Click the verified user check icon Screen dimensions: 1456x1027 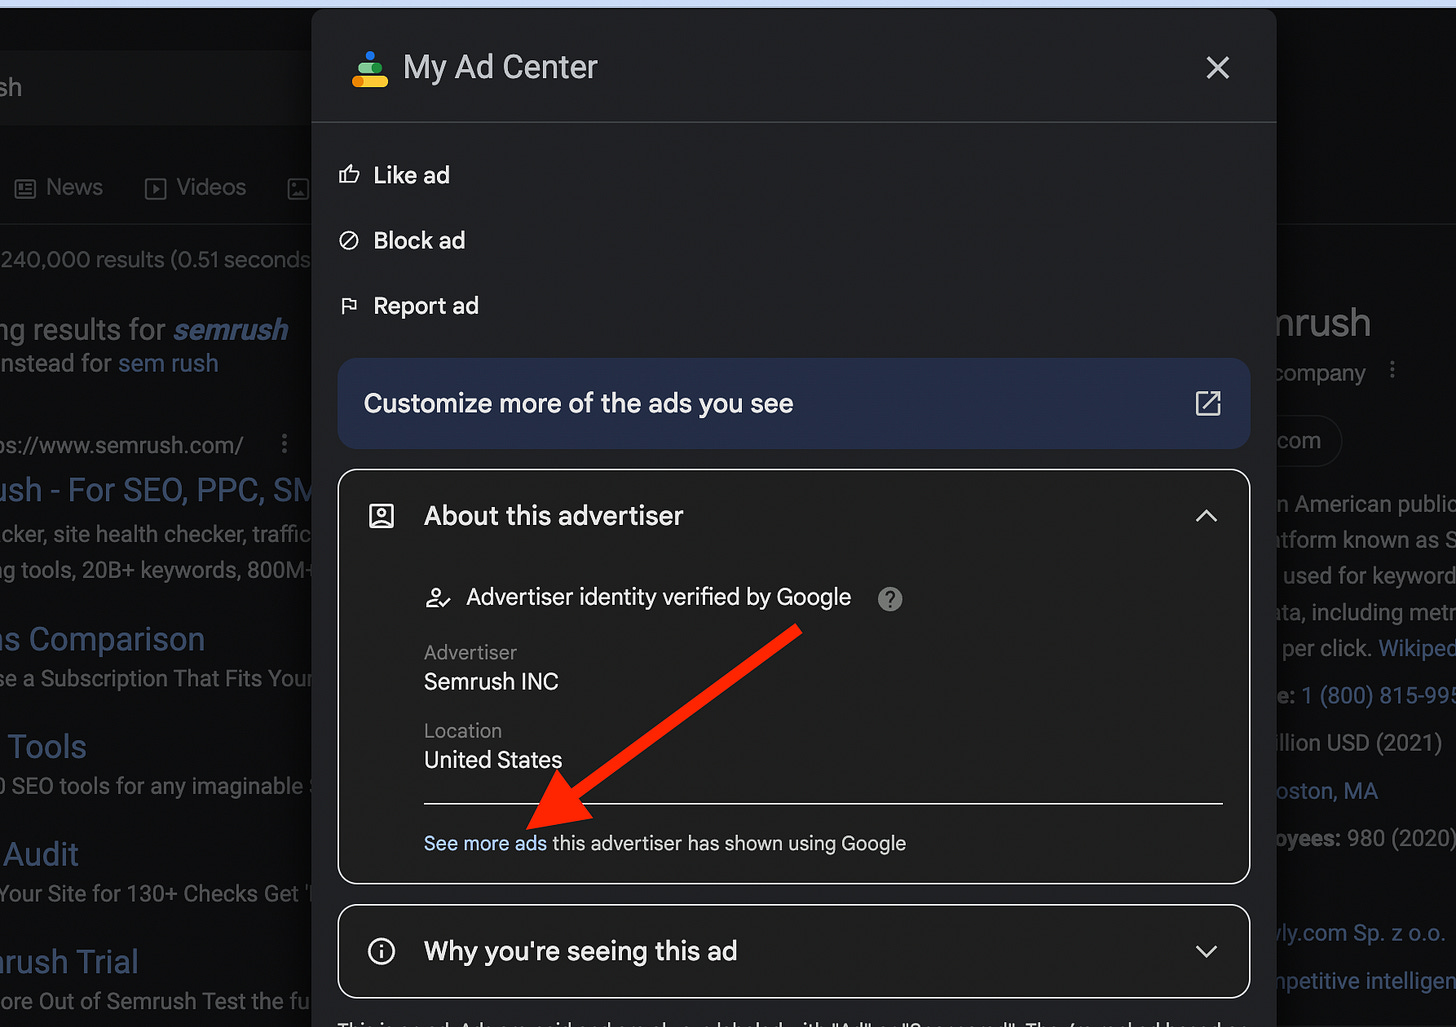coord(438,598)
